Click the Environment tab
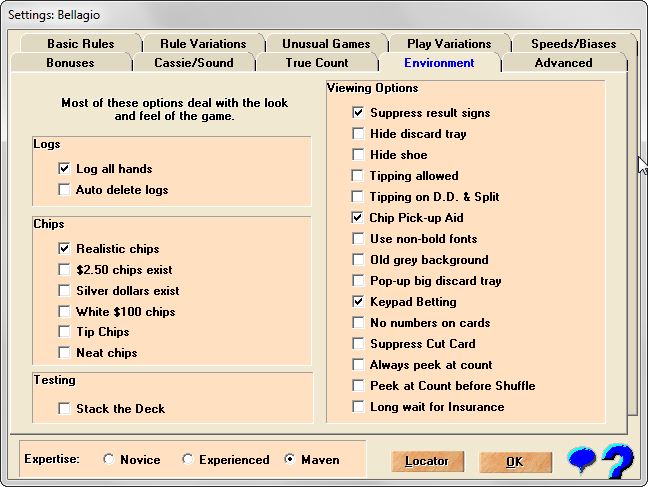The image size is (648, 487). pyautogui.click(x=439, y=62)
